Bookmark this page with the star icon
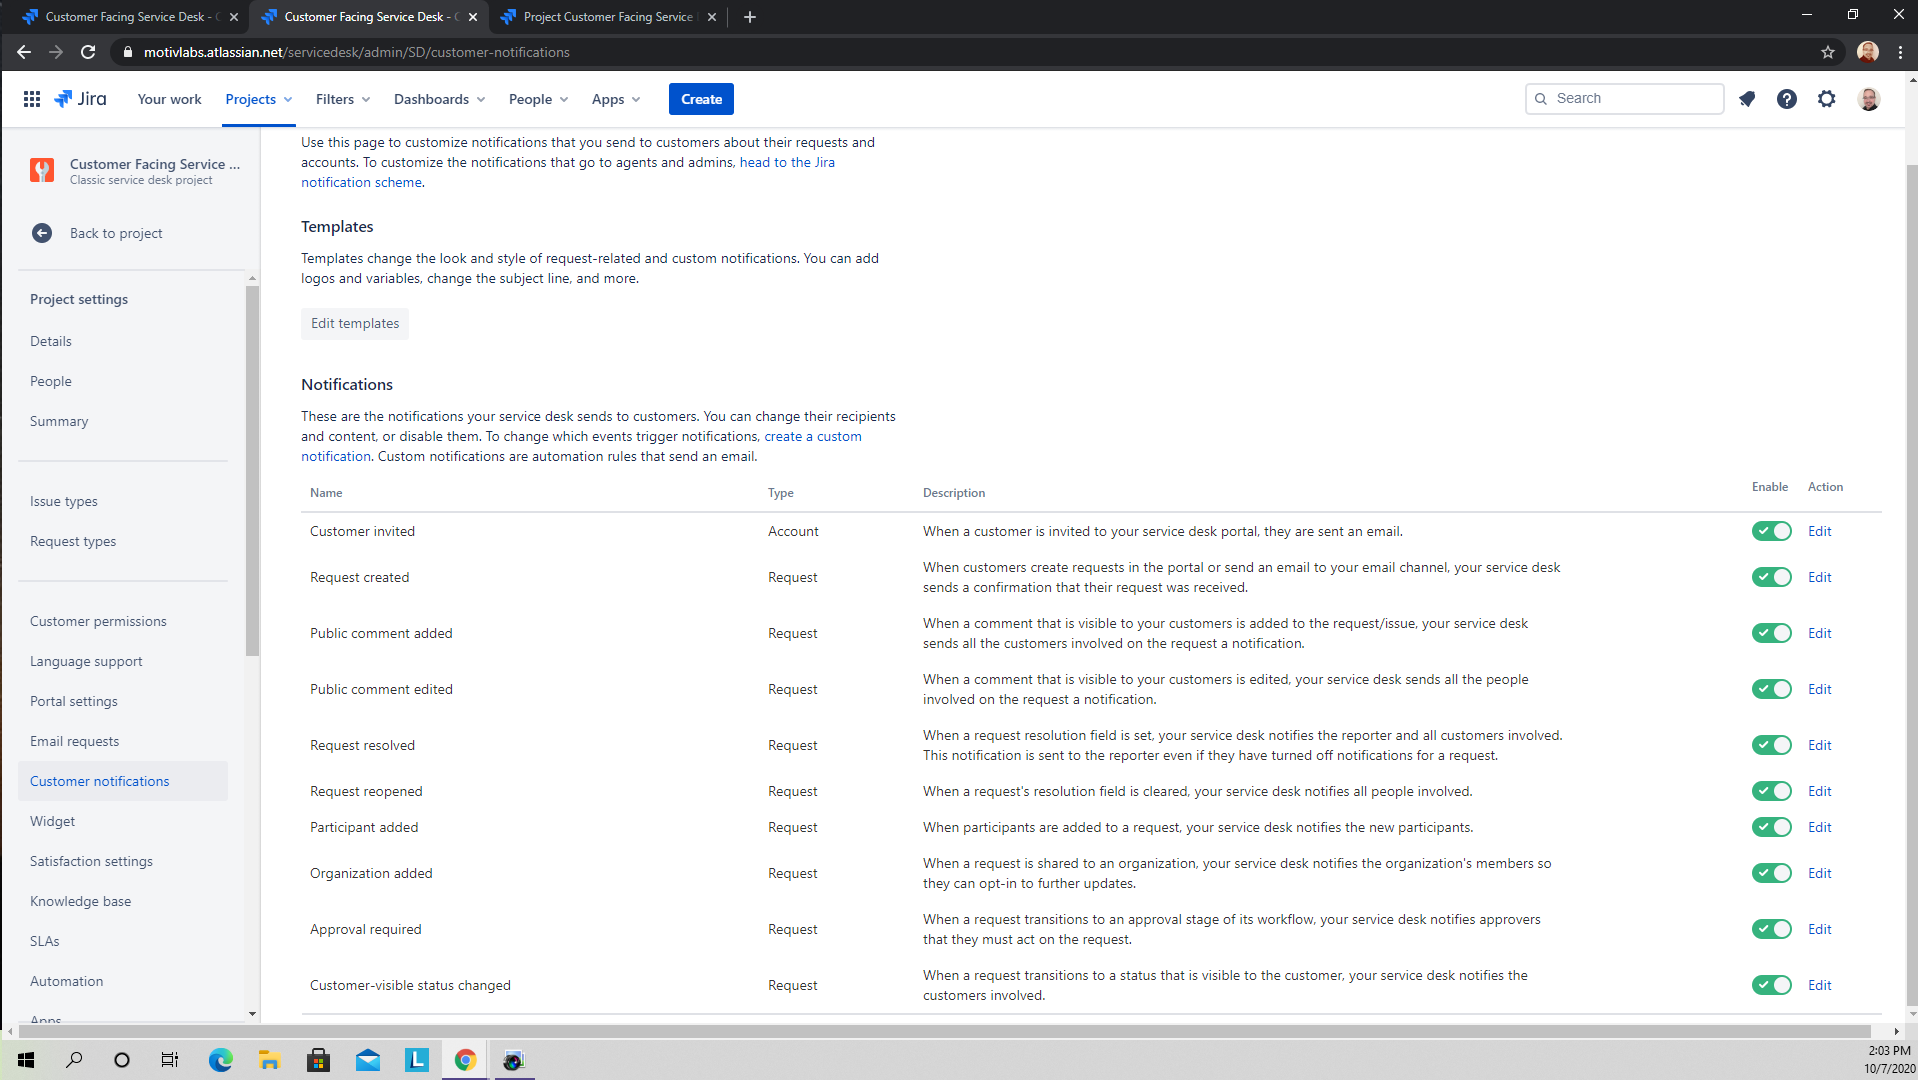 pyautogui.click(x=1828, y=52)
